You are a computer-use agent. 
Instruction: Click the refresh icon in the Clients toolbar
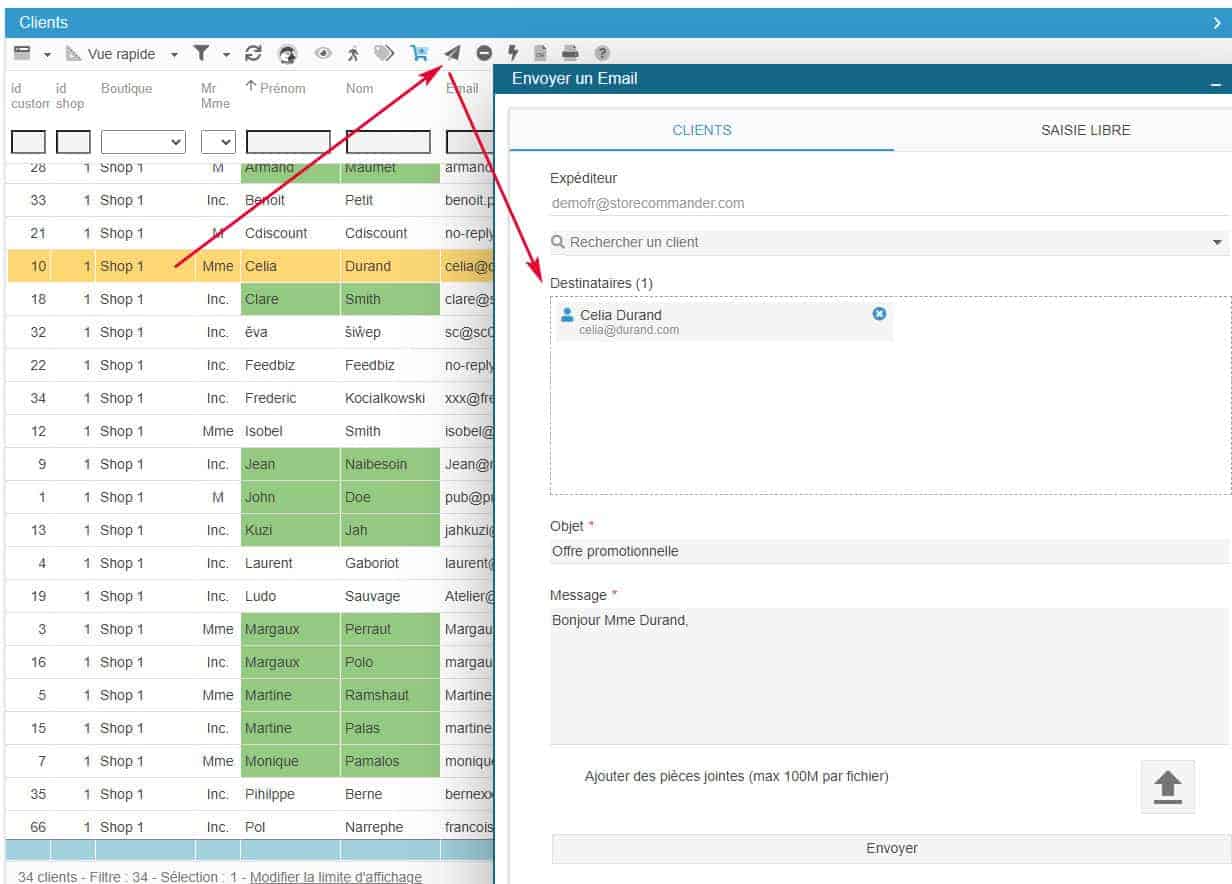(253, 54)
